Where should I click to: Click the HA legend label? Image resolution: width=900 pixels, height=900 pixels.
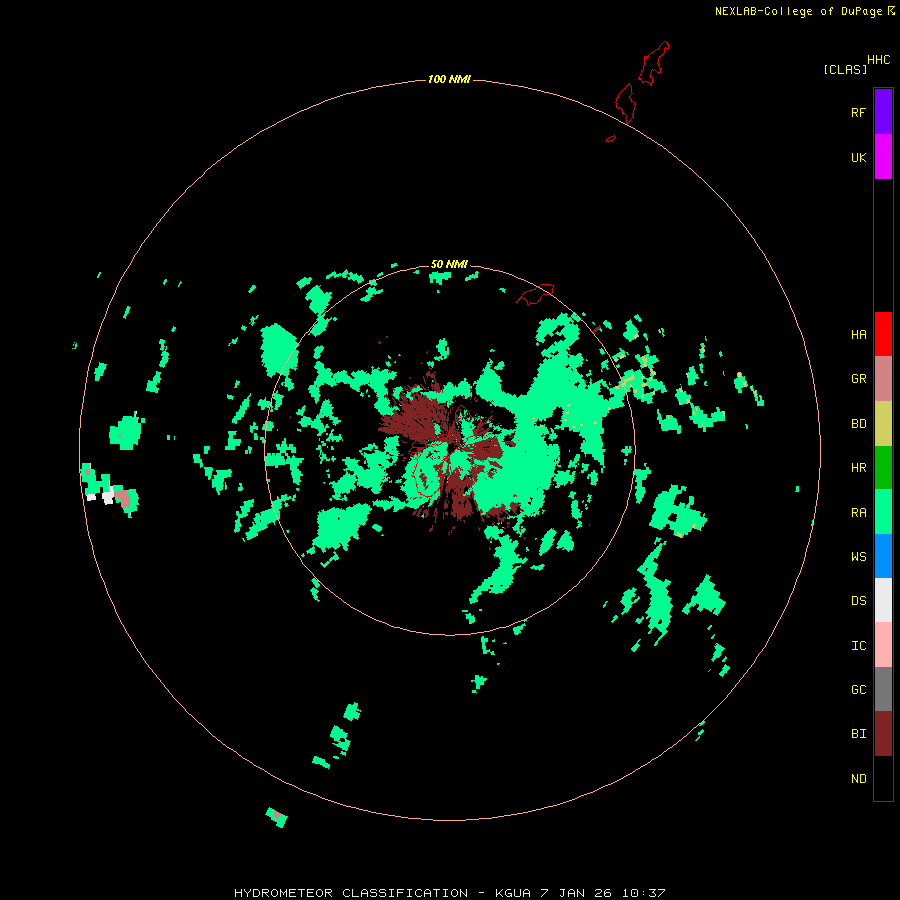(x=858, y=335)
